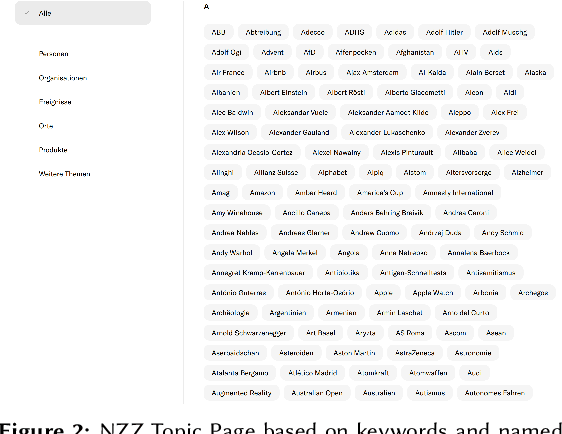The height and width of the screenshot is (434, 562).
Task: Select the Alexander Gauland tag
Action: point(299,133)
